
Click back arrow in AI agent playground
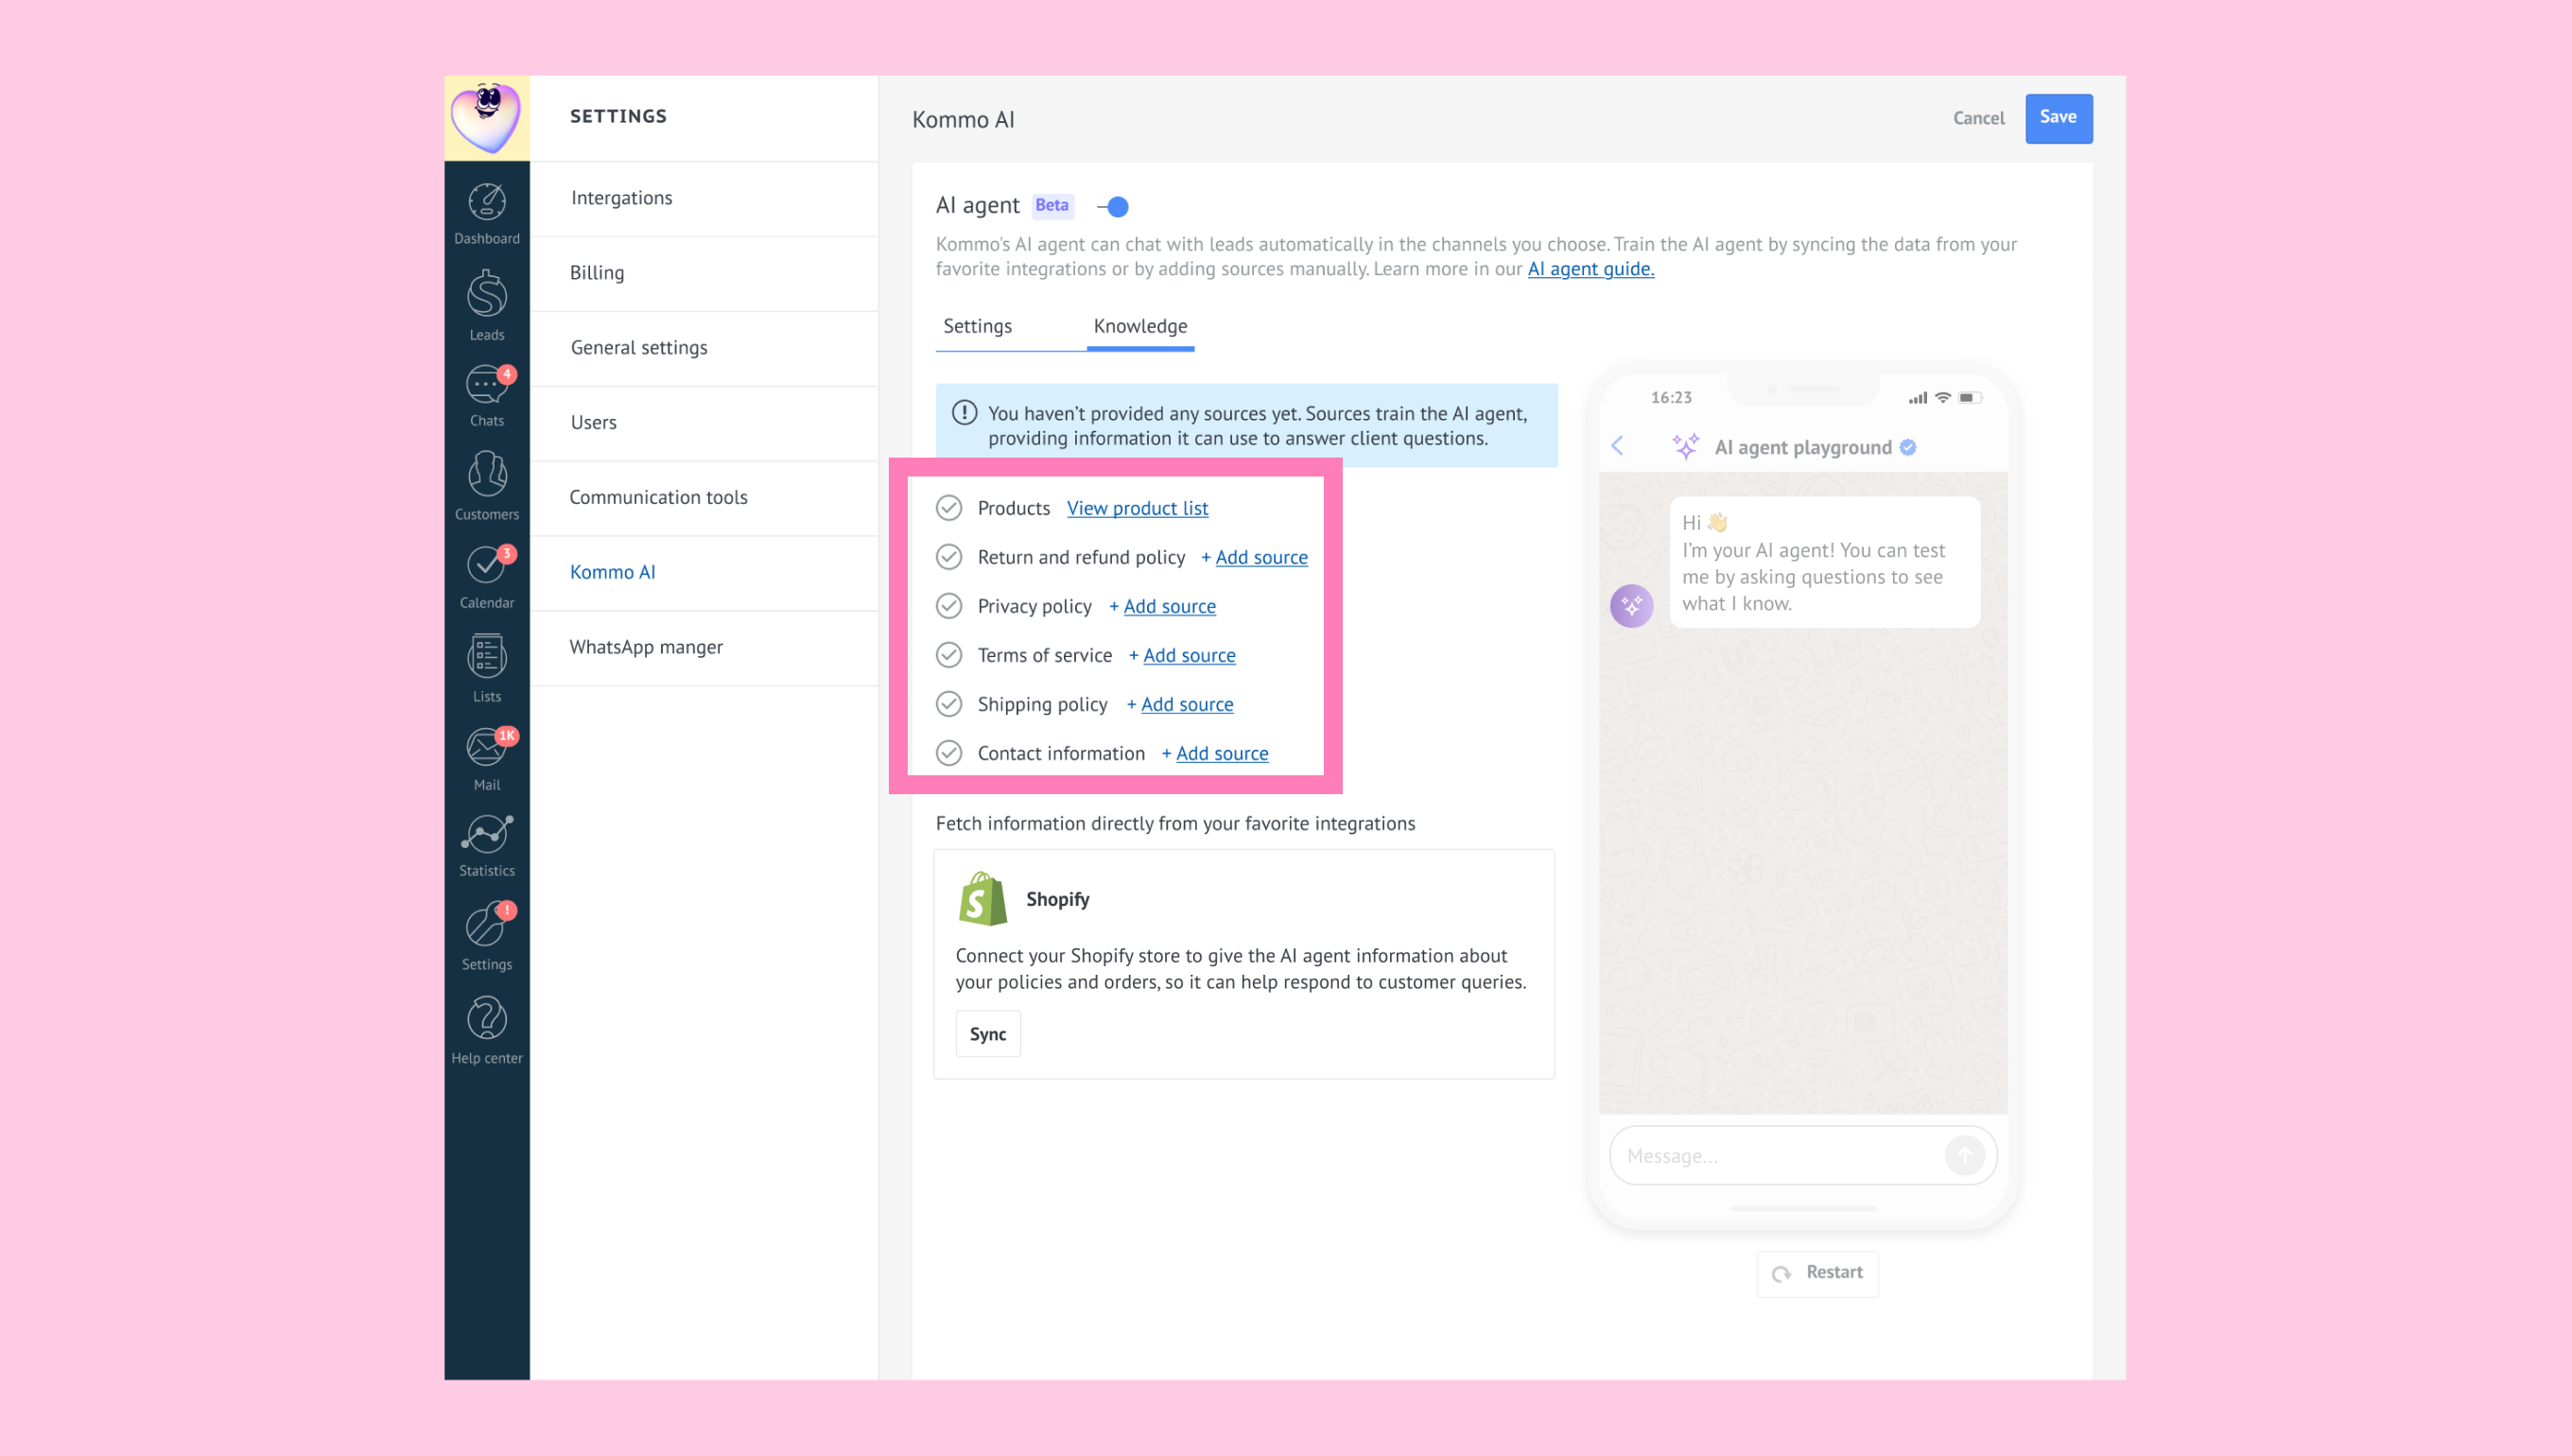coord(1617,446)
